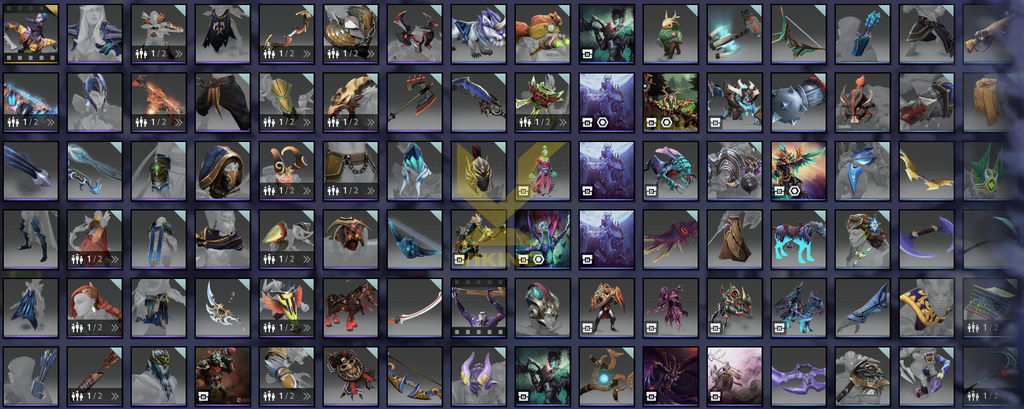This screenshot has width=1024, height=409.
Task: Select the cyan spectral wolf mount
Action: [x=799, y=240]
